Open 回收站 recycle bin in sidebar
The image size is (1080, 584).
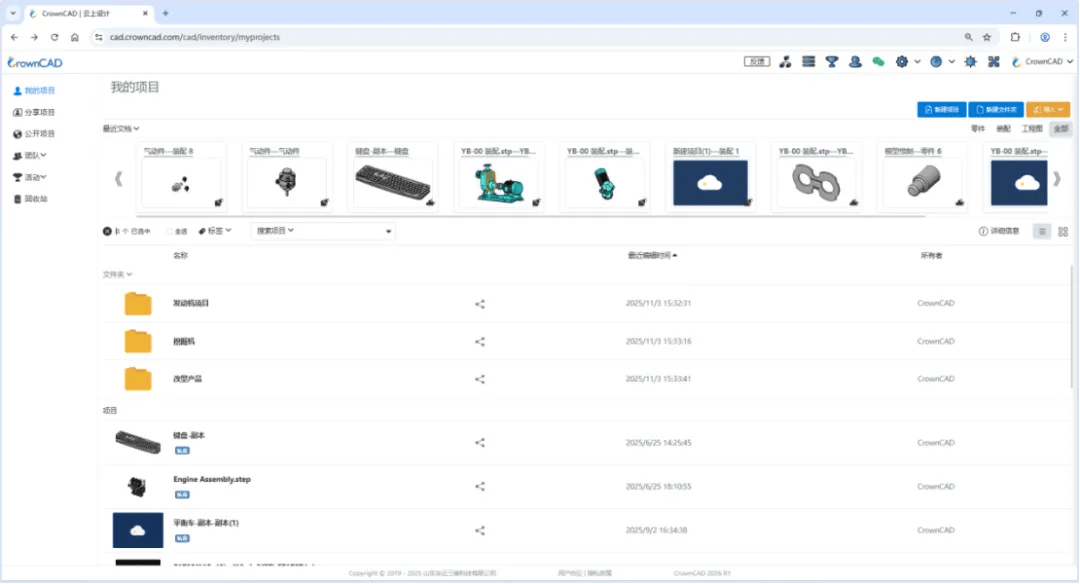[35, 199]
